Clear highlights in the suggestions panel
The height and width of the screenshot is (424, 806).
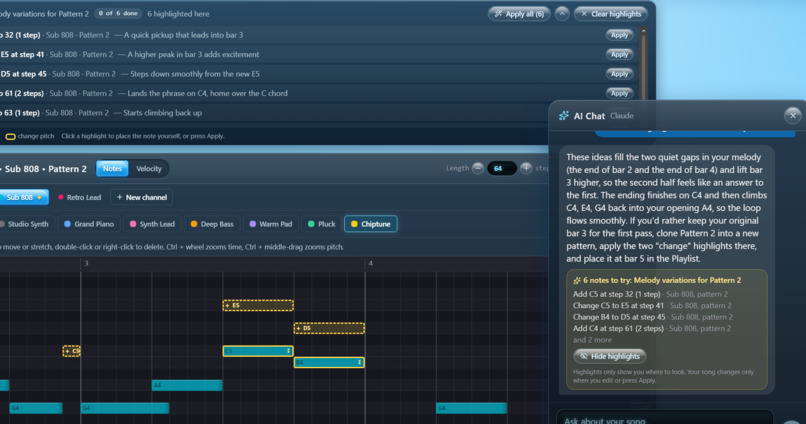611,14
